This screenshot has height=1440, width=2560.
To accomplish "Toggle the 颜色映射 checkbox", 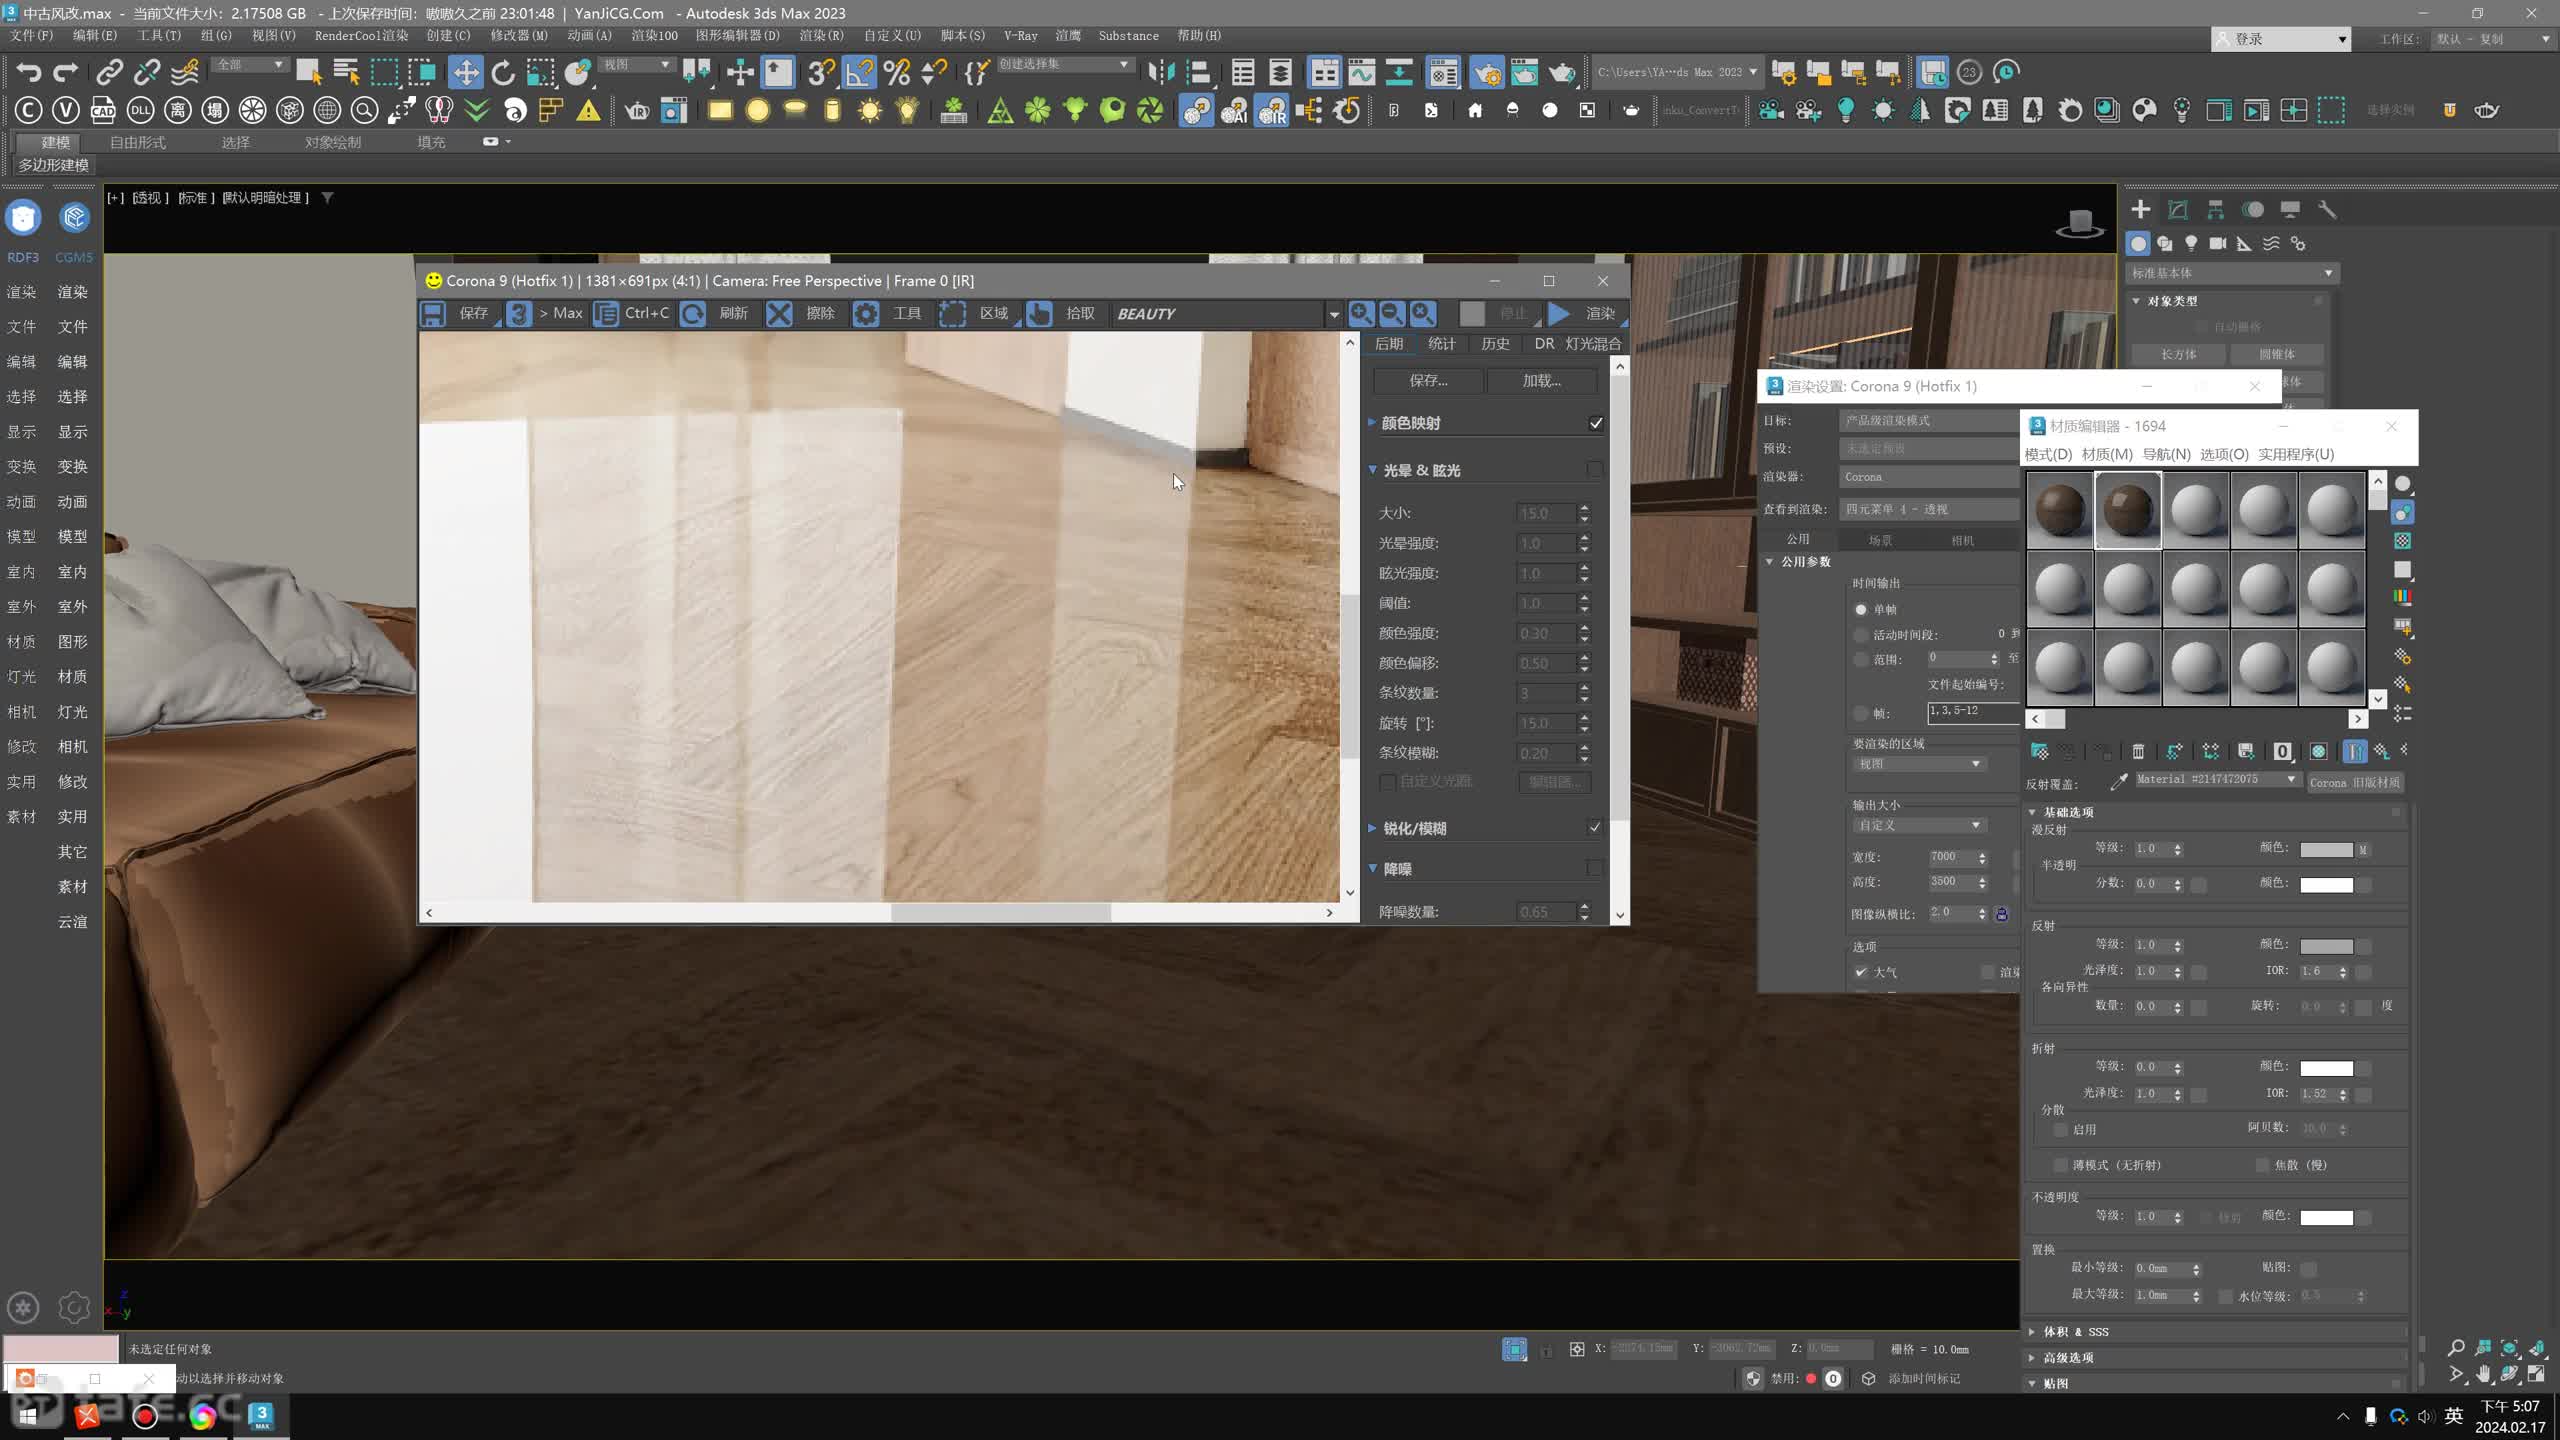I will click(1596, 423).
